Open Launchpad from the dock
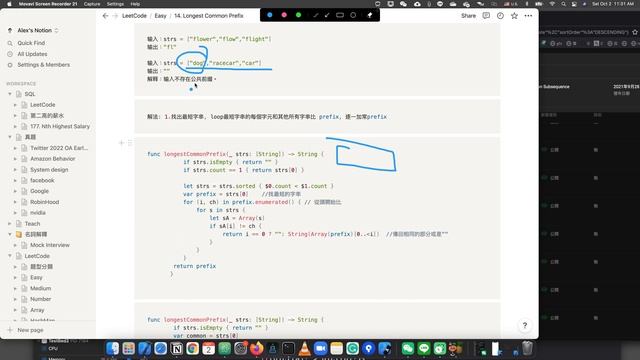This screenshot has width=640, height=360. click(129, 349)
